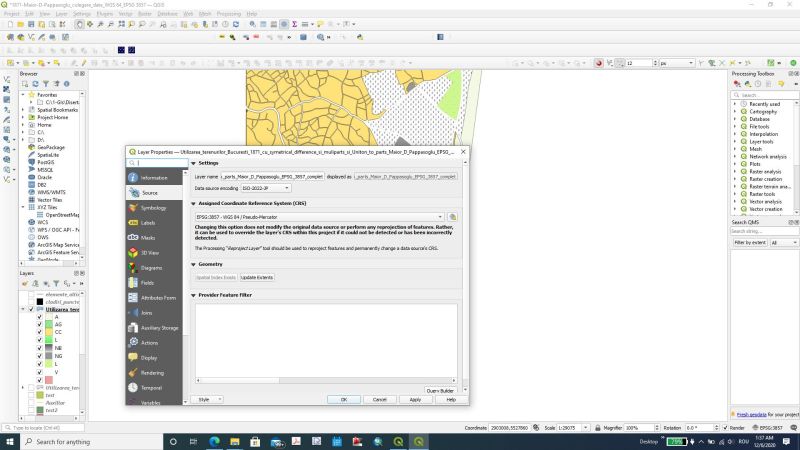Image resolution: width=800 pixels, height=450 pixels.
Task: Collapse the Favorites tree in Browser
Action: (x=23, y=95)
